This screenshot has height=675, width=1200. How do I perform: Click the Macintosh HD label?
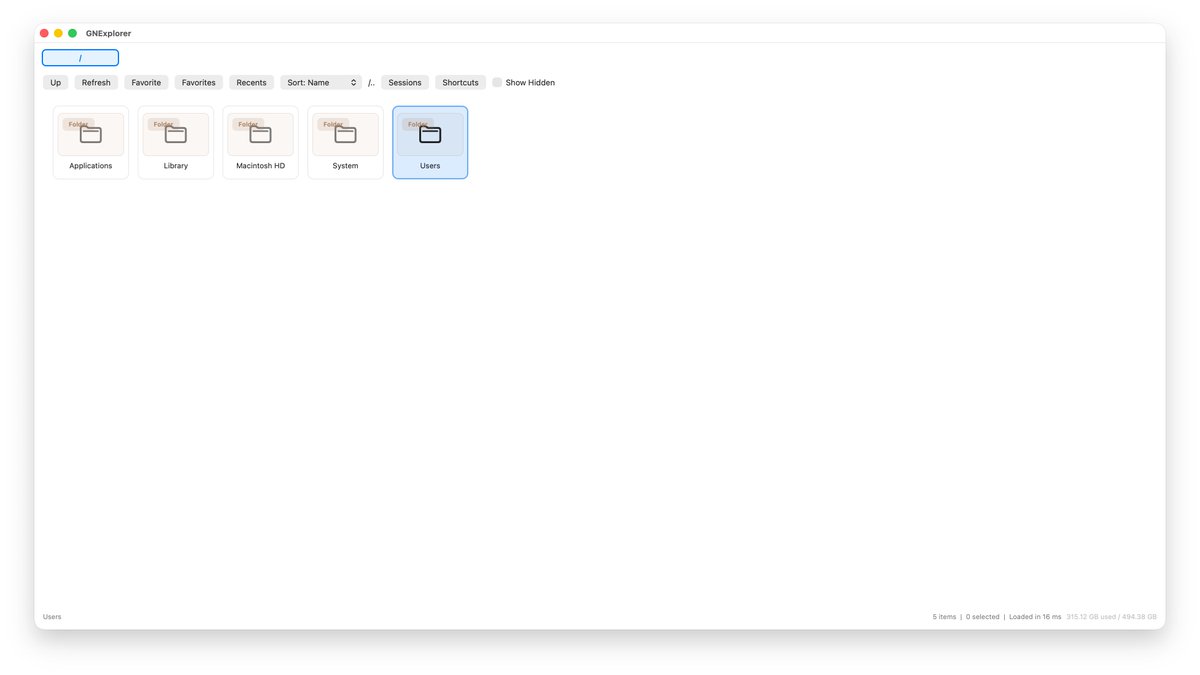coord(261,166)
